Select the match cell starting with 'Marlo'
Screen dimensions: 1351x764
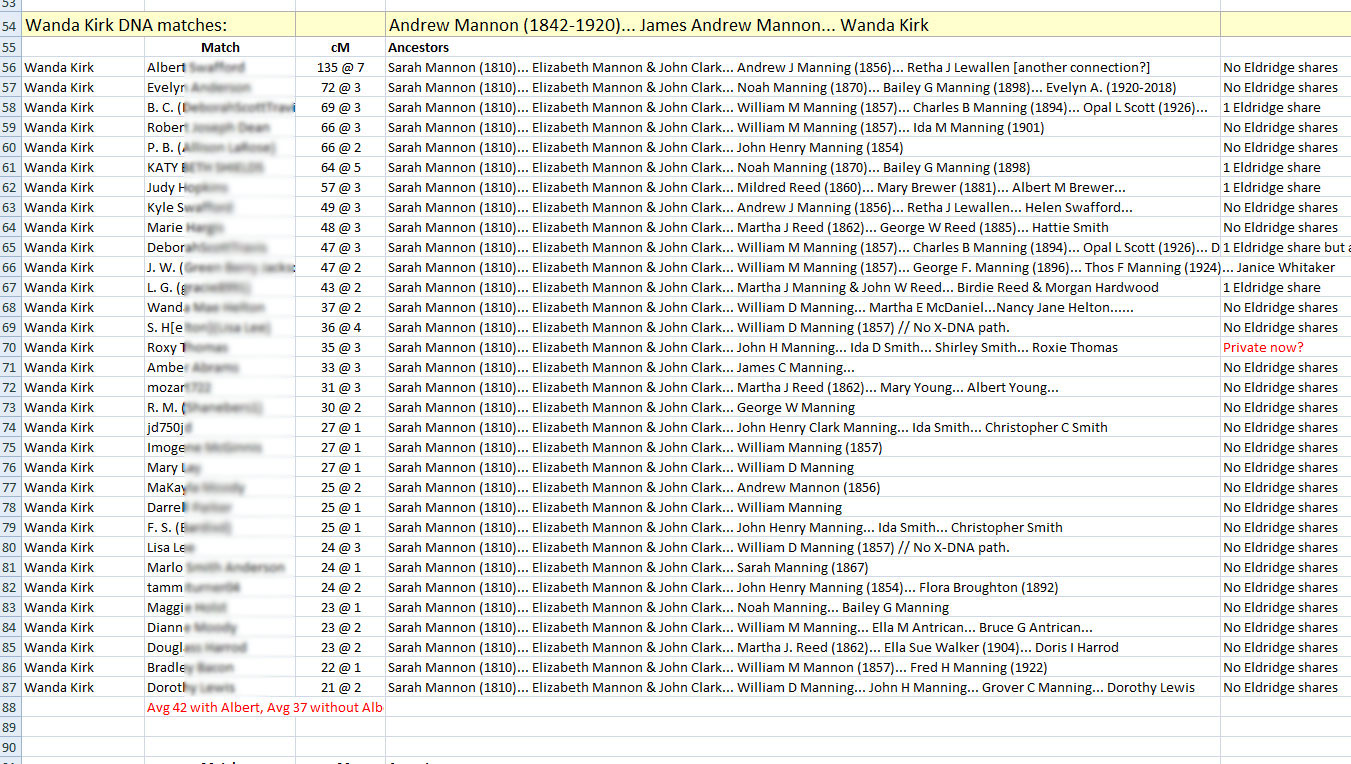pos(220,567)
